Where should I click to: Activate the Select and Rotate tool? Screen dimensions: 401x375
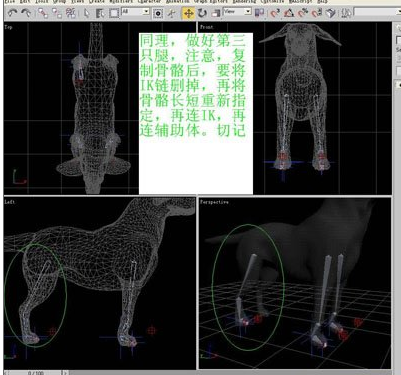coord(202,13)
